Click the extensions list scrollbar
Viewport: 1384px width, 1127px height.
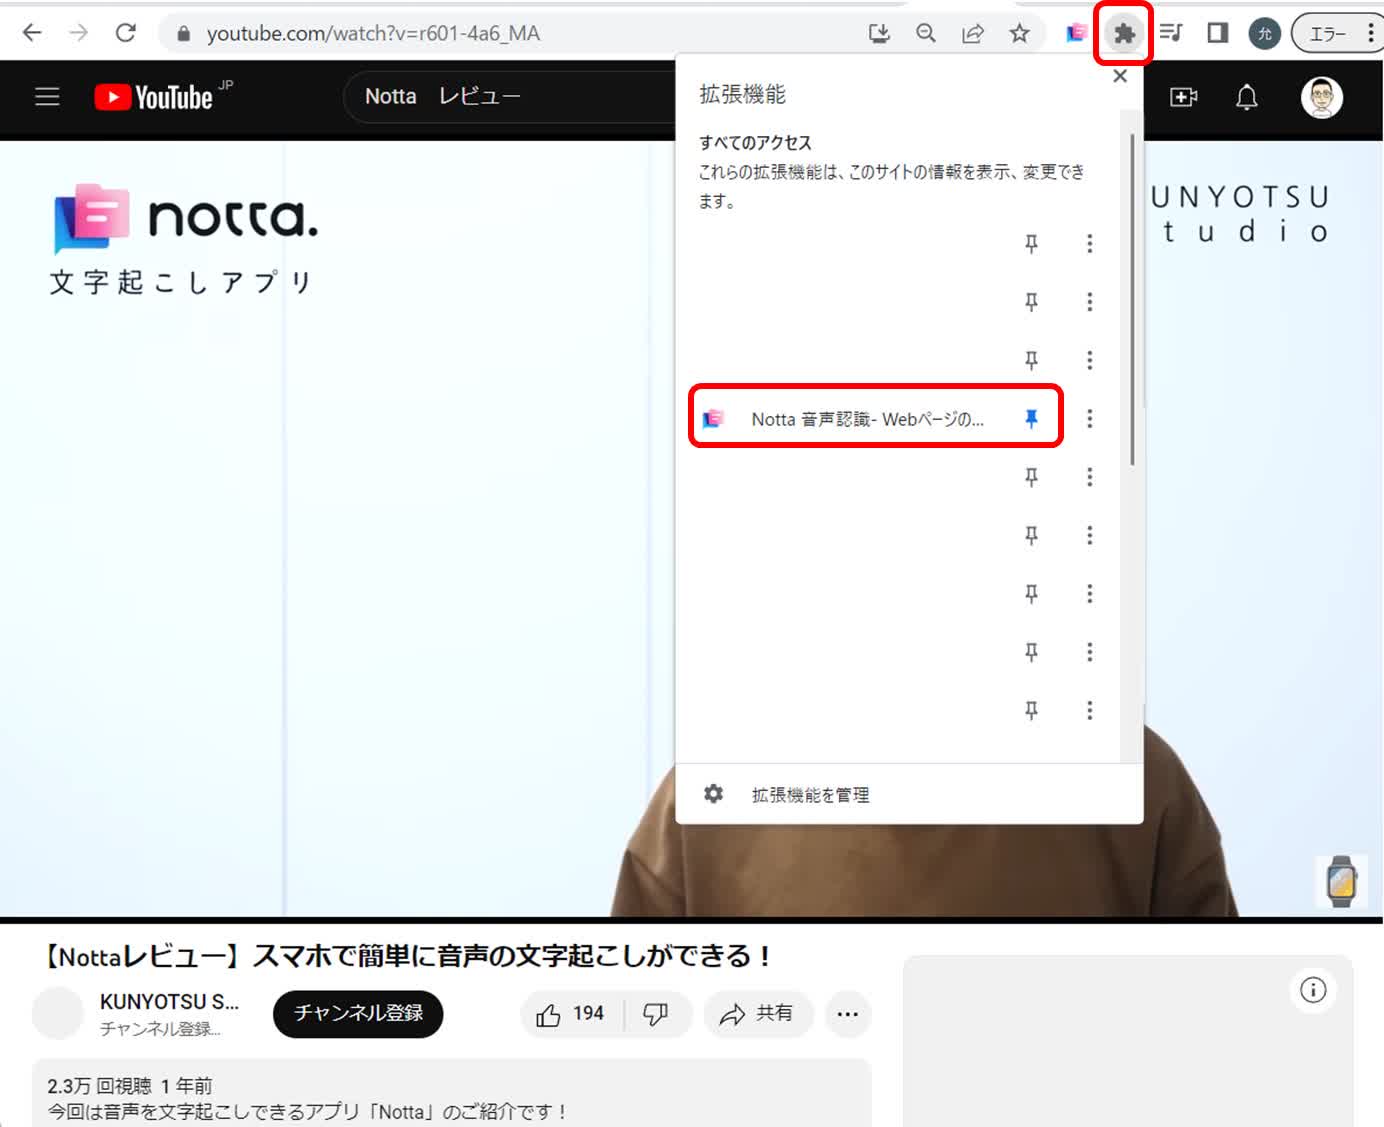[1132, 300]
